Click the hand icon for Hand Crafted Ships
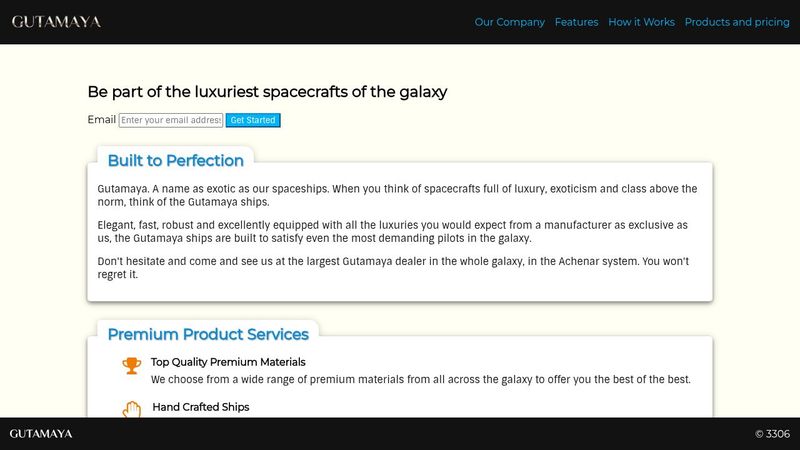This screenshot has width=800, height=450. tap(132, 409)
